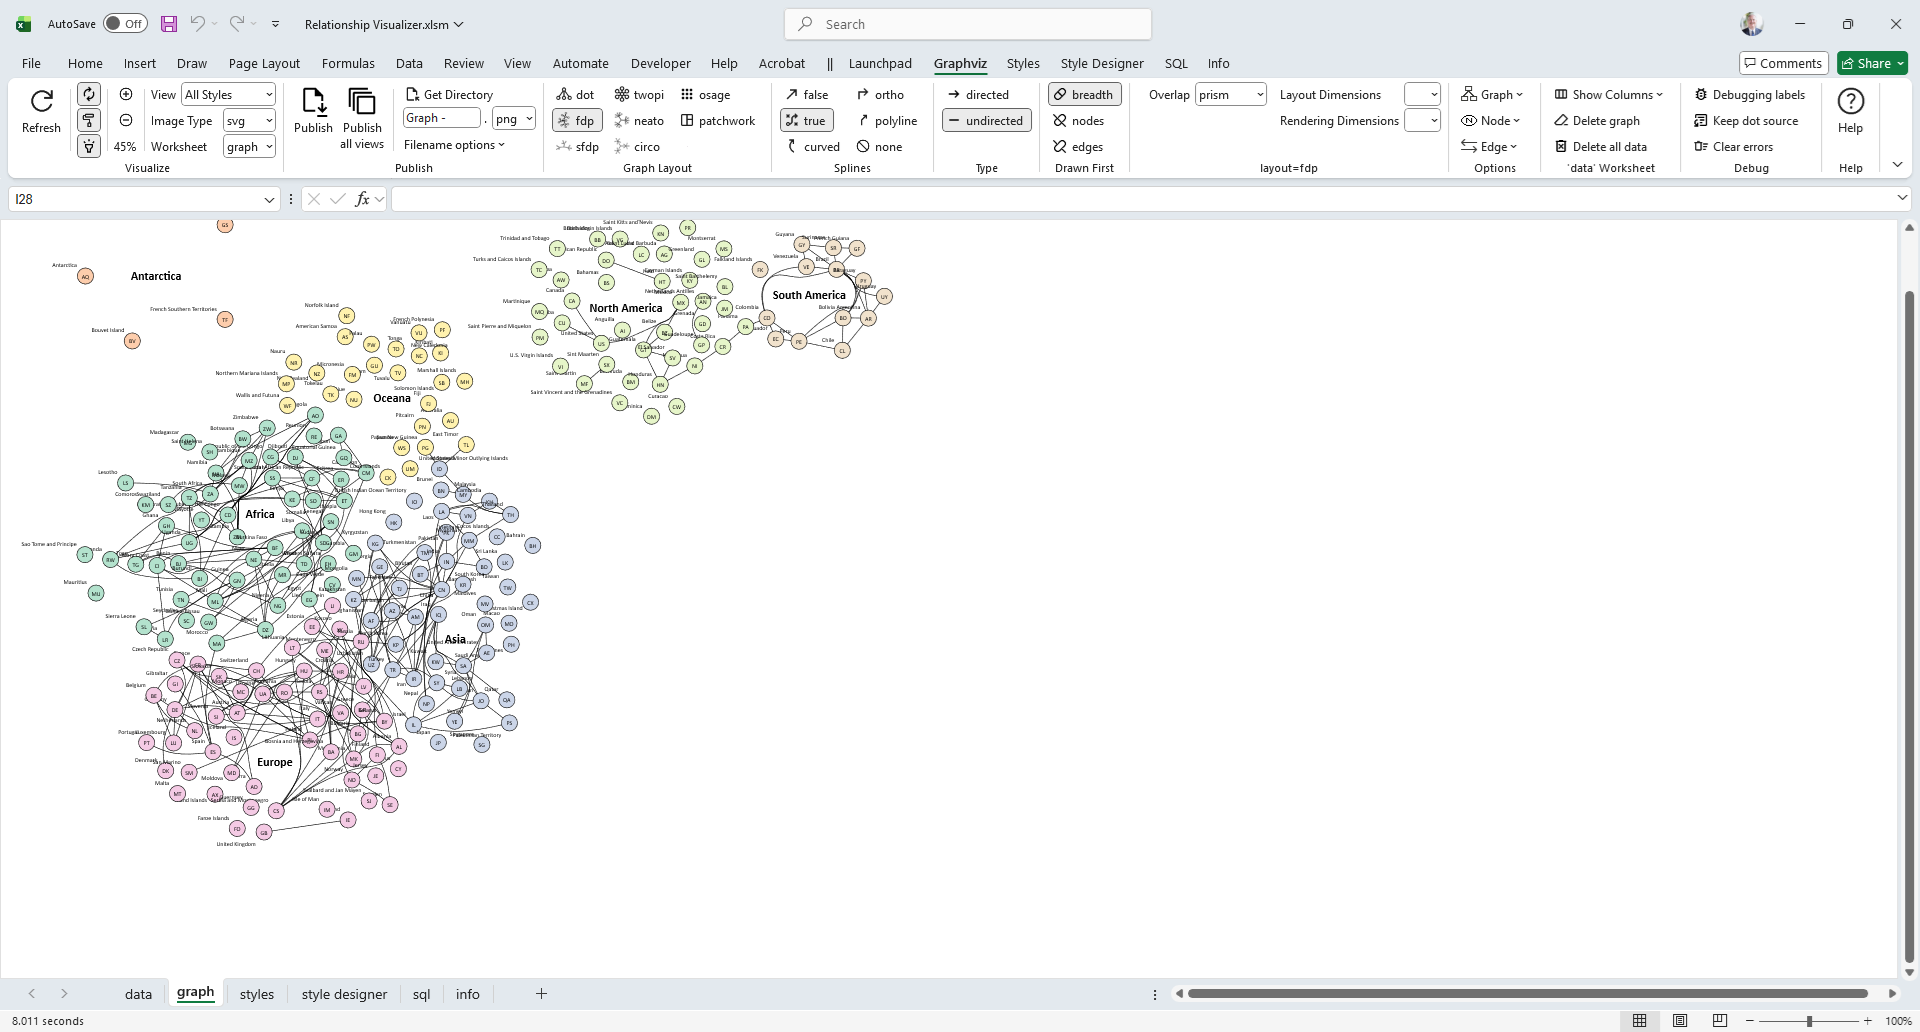The height and width of the screenshot is (1032, 1920).
Task: Click the Refresh graph icon
Action: pos(41,102)
